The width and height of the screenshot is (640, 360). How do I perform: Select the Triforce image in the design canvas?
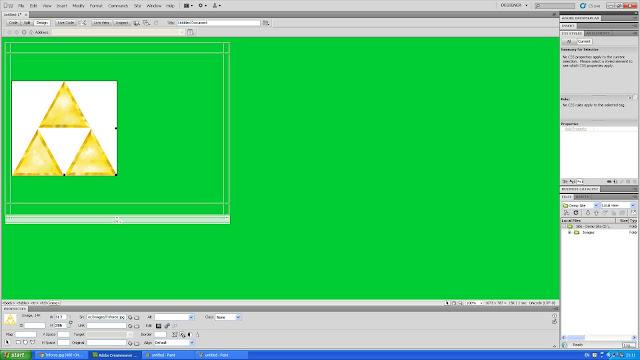[x=64, y=128]
